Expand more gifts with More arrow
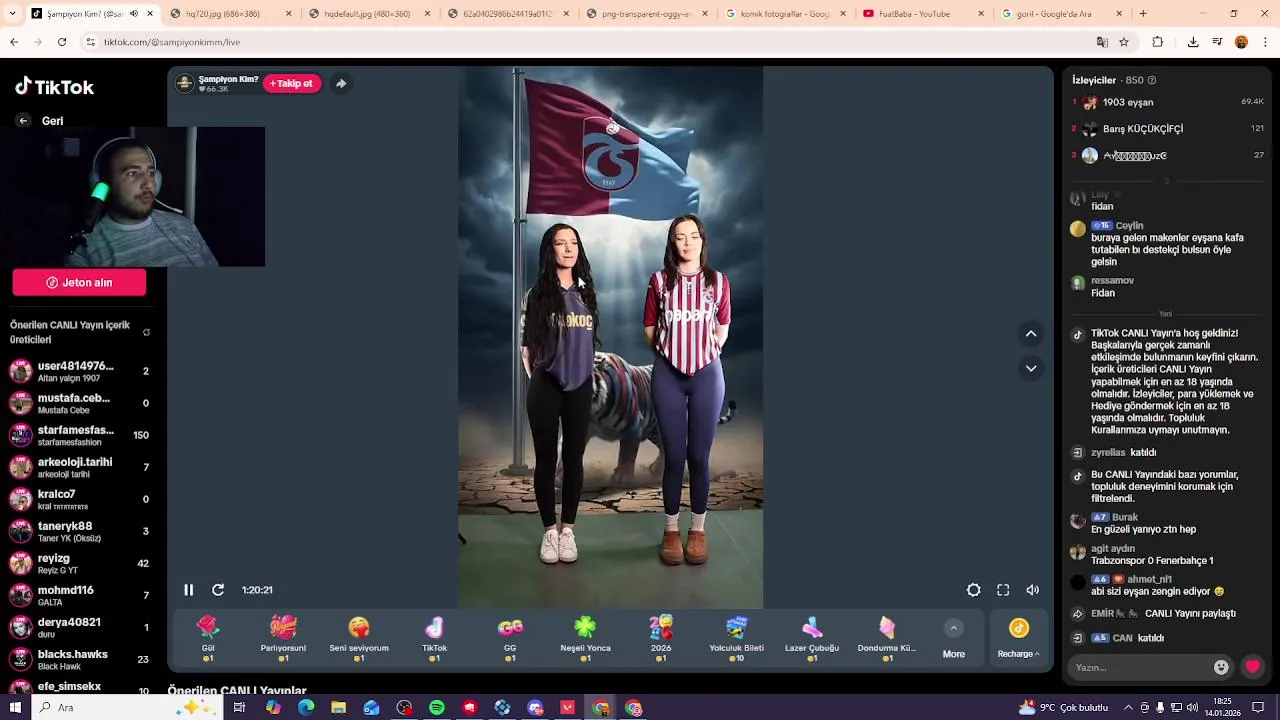The width and height of the screenshot is (1280, 720). (953, 628)
